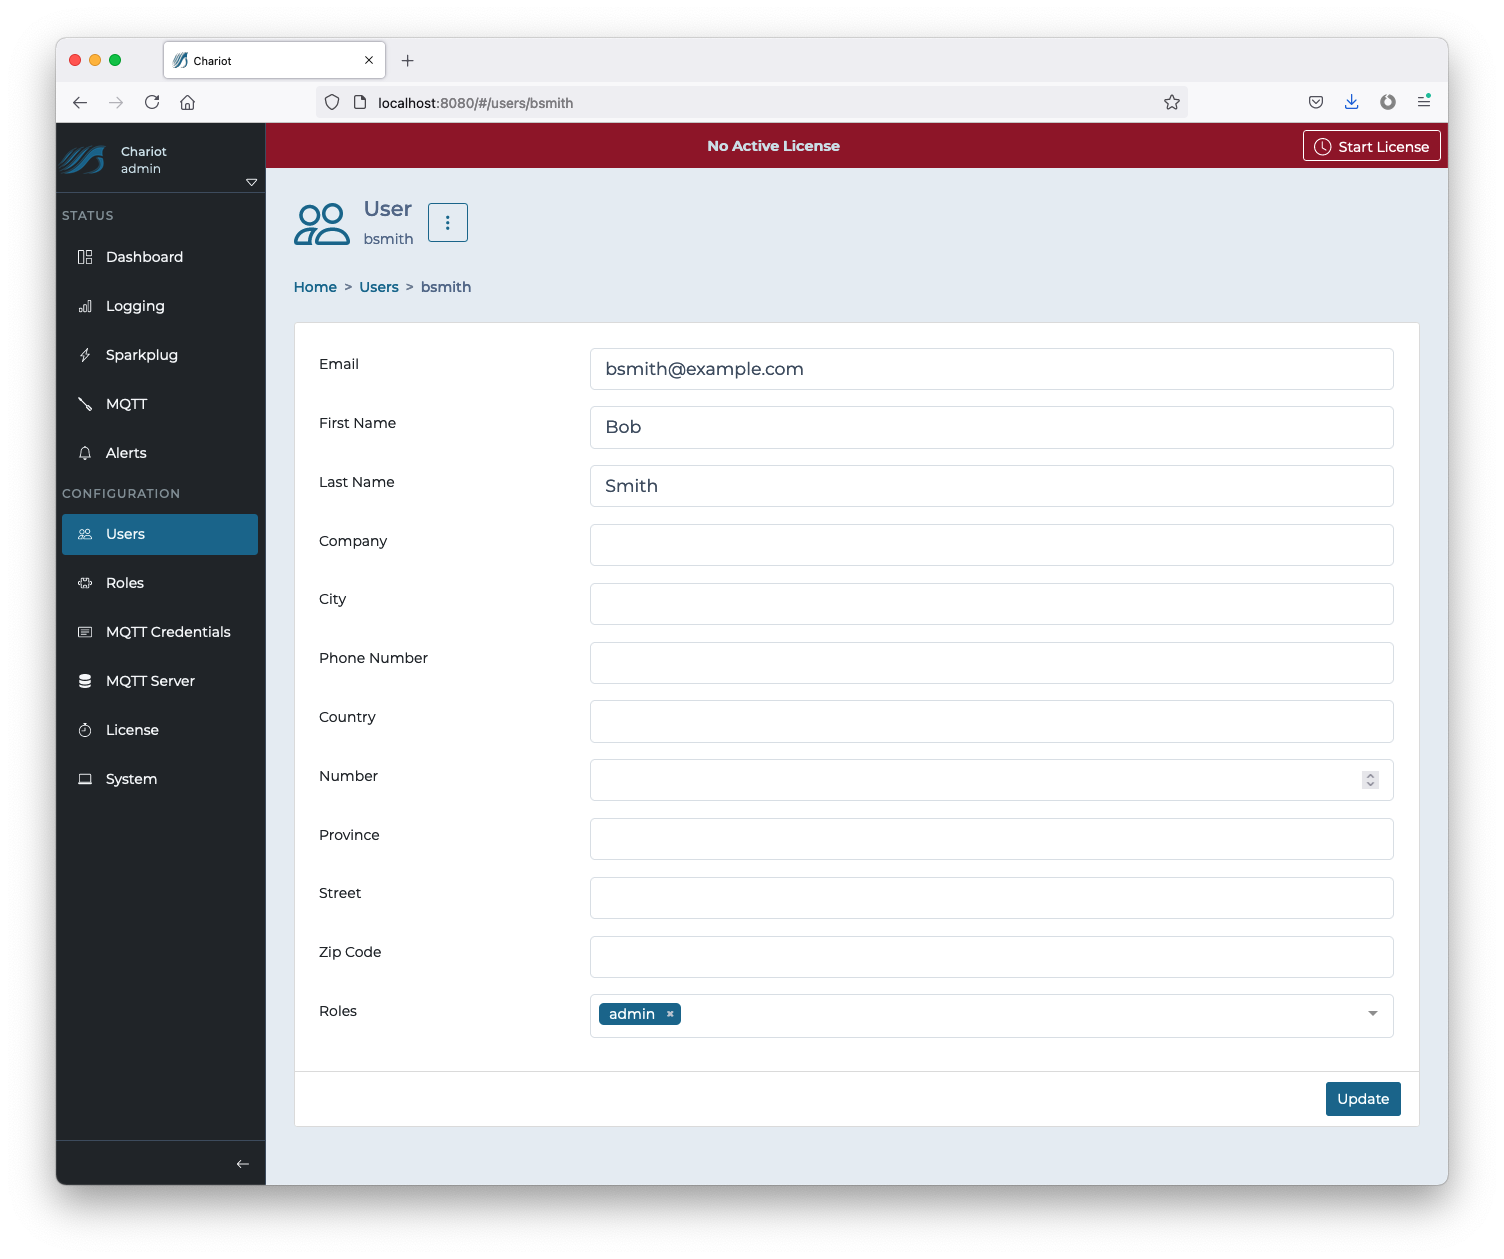
Task: Expand the Roles dropdown arrow
Action: [1373, 1014]
